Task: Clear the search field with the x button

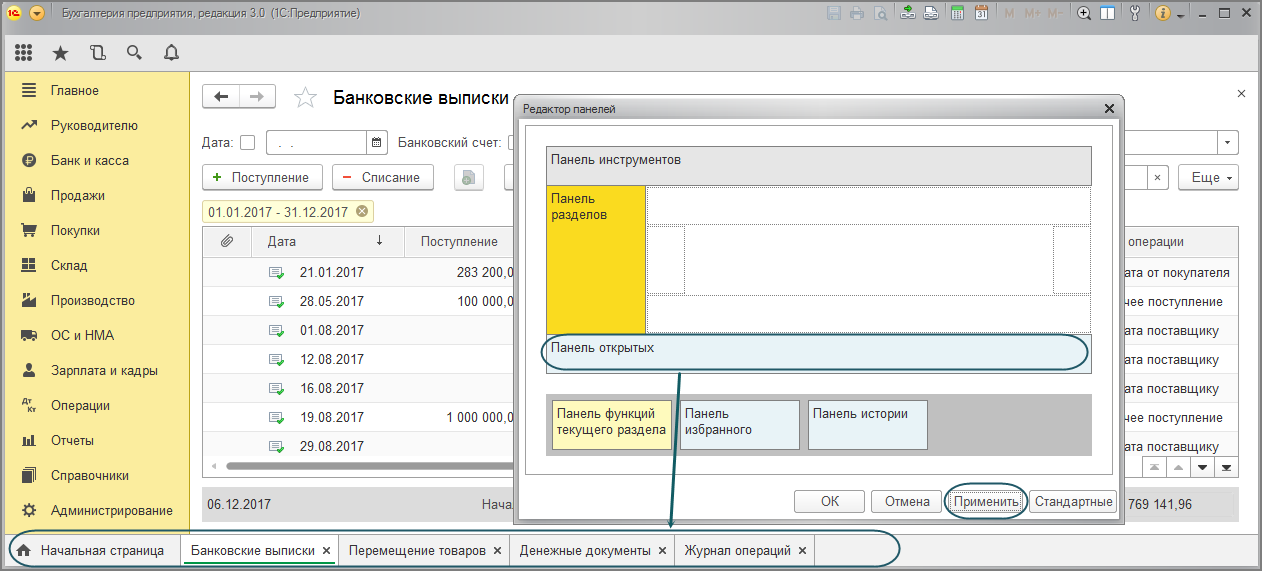Action: point(1157,177)
